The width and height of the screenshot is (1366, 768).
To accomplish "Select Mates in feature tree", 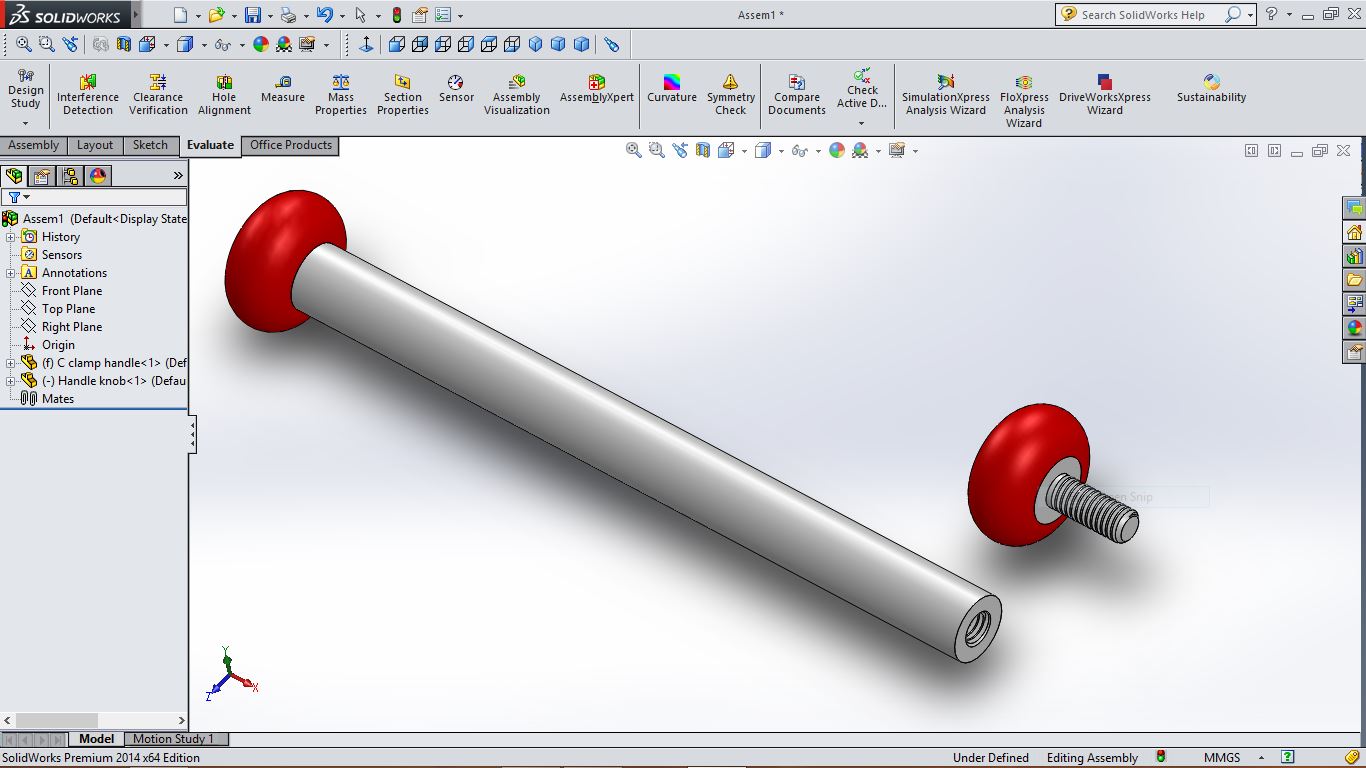I will [58, 399].
